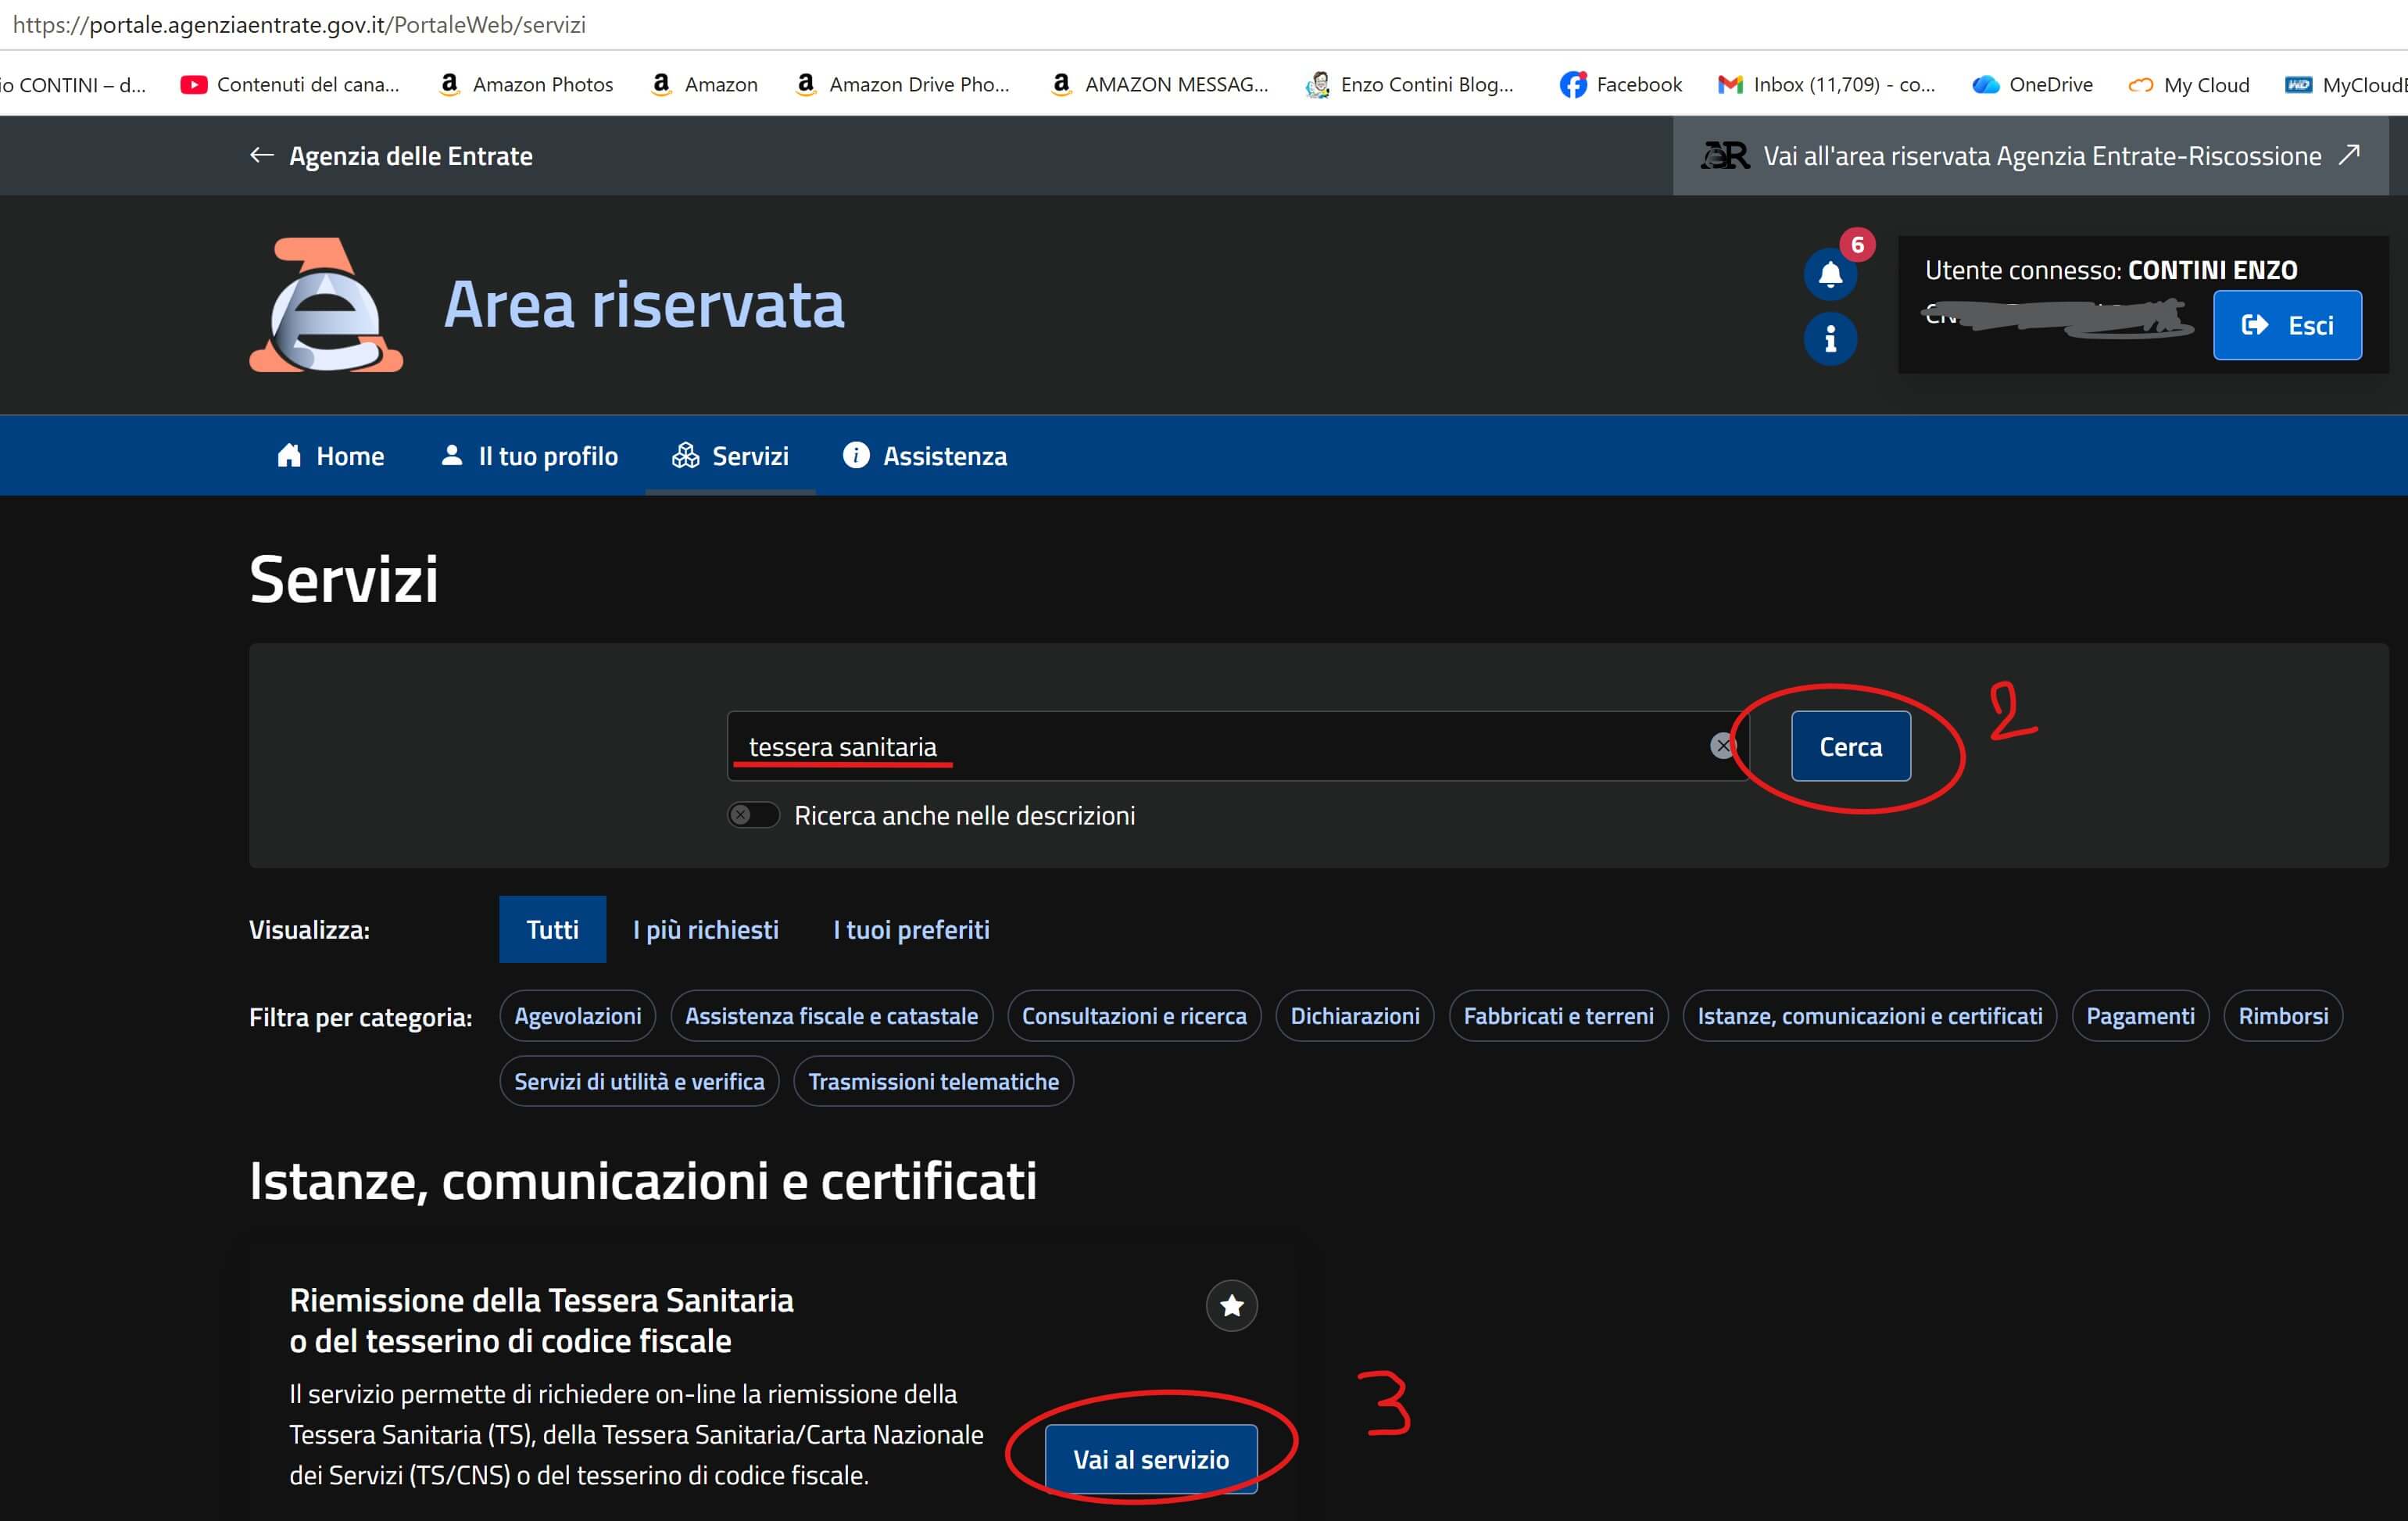The image size is (2408, 1521).
Task: Toggle Ricerca anche nelle descrizioni switch
Action: [753, 815]
